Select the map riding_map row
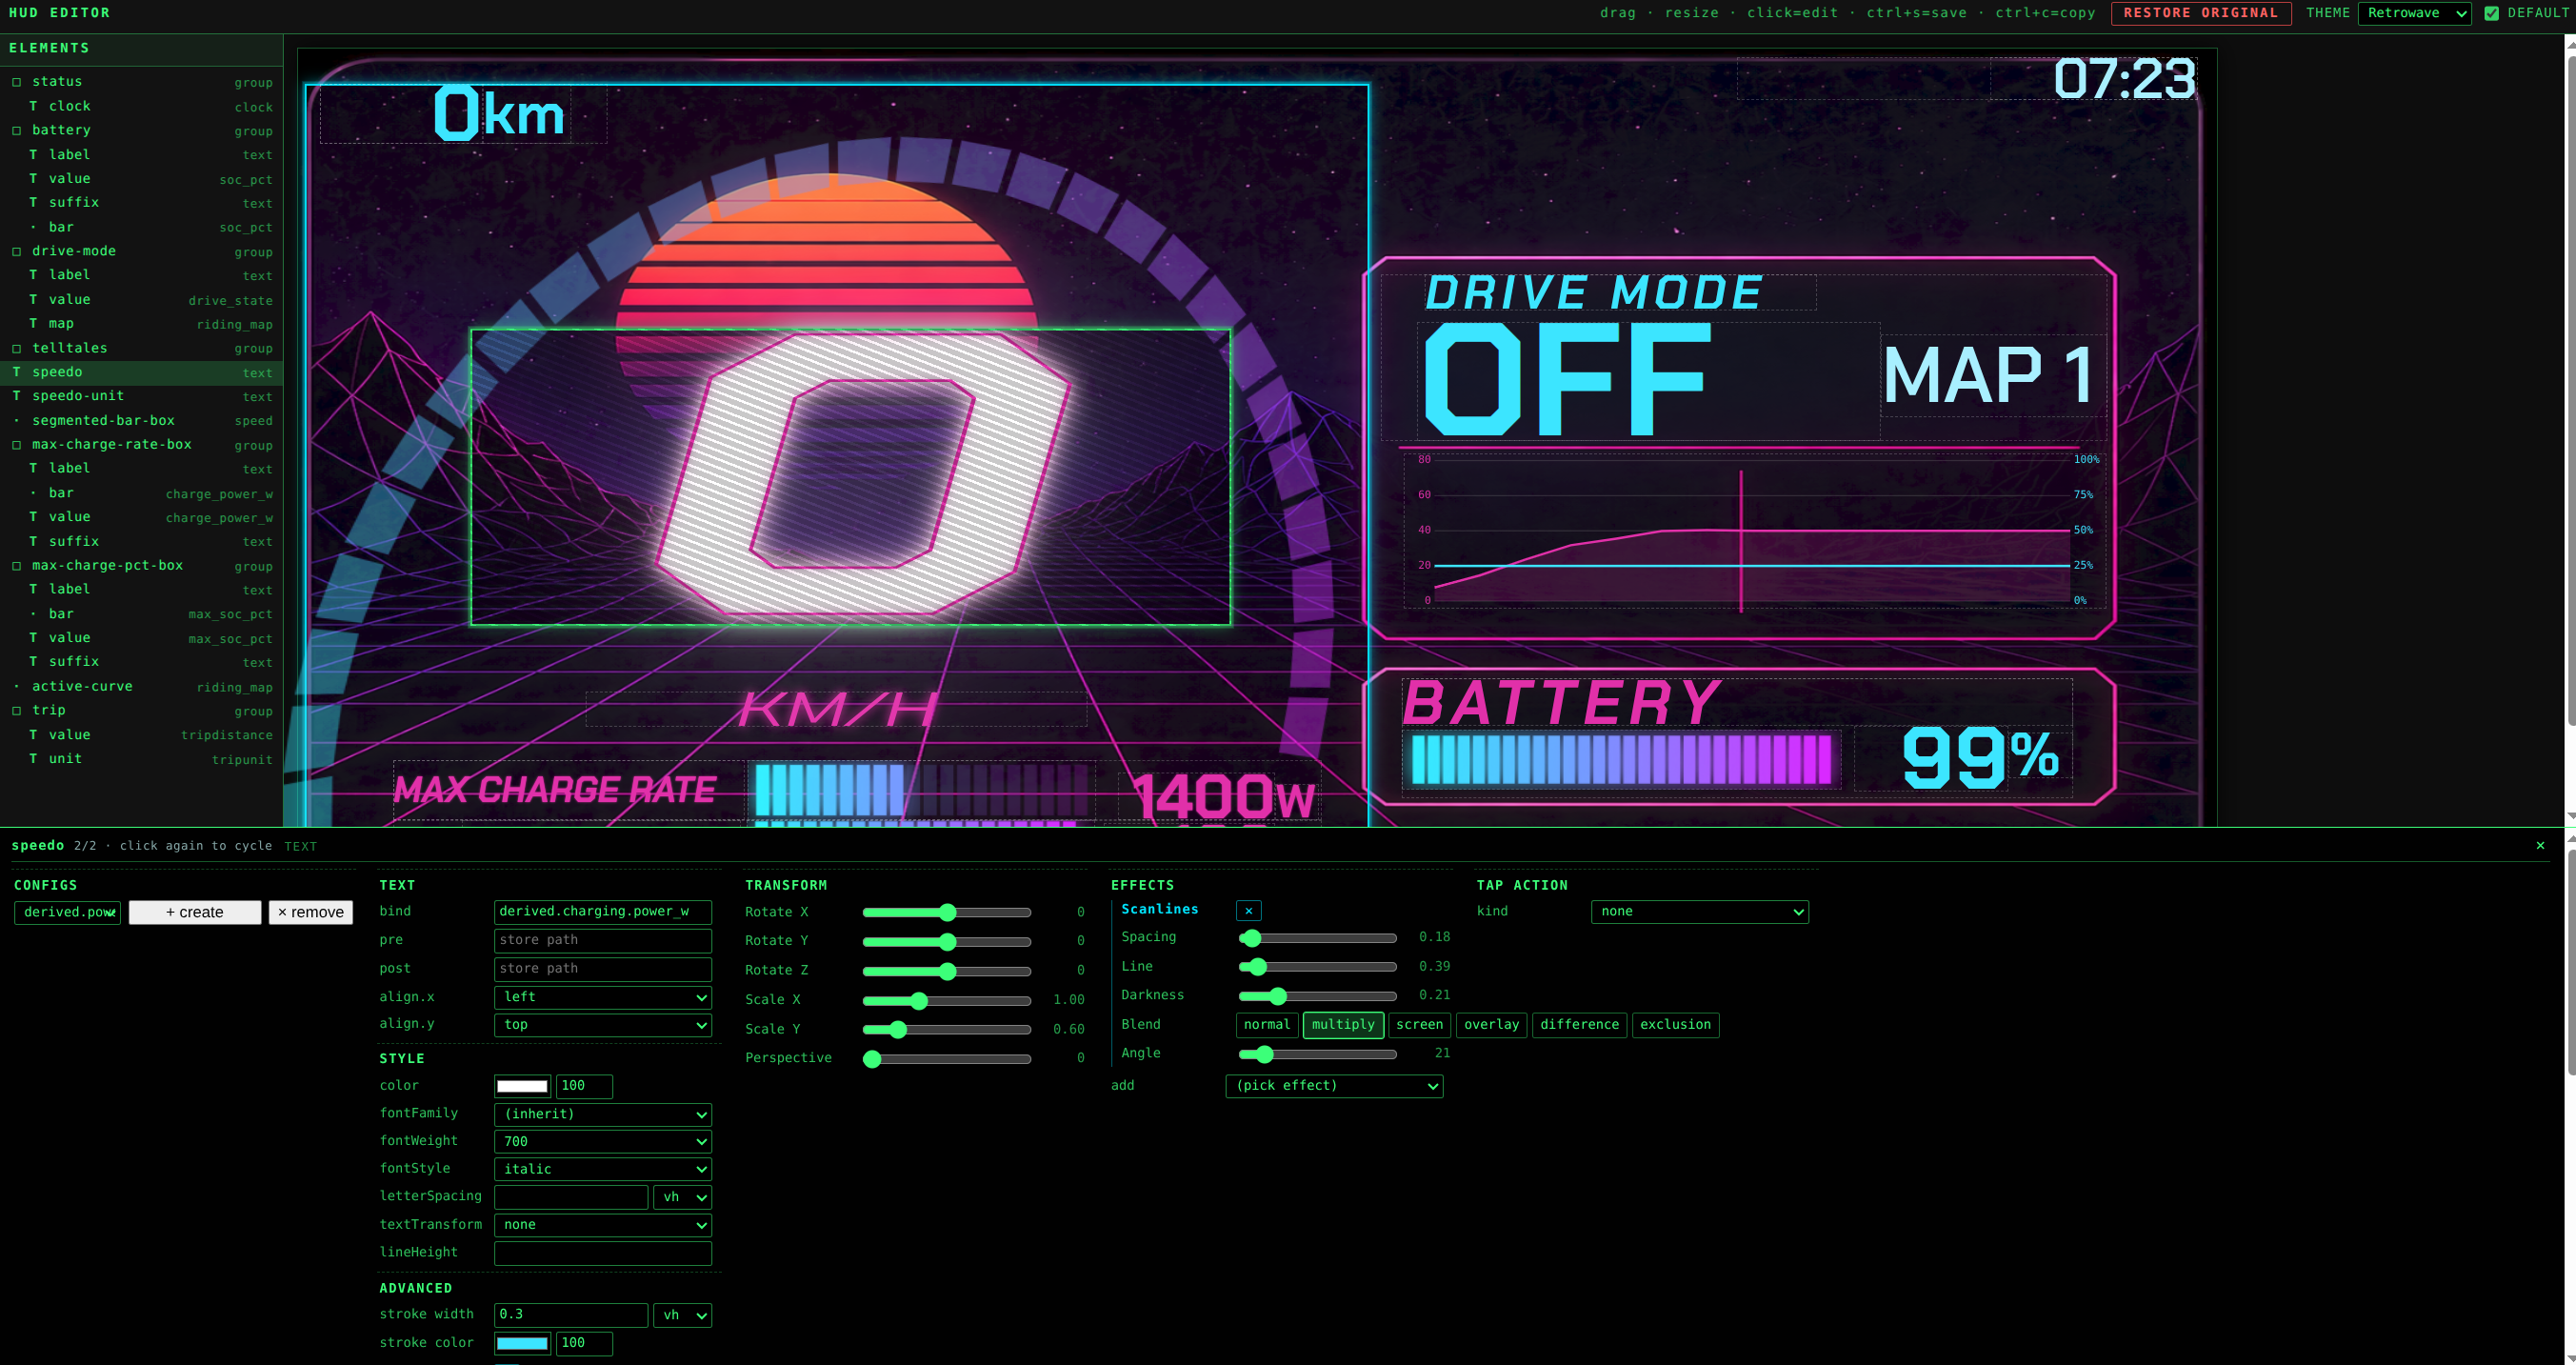Viewport: 2576px width, 1365px height. (141, 324)
